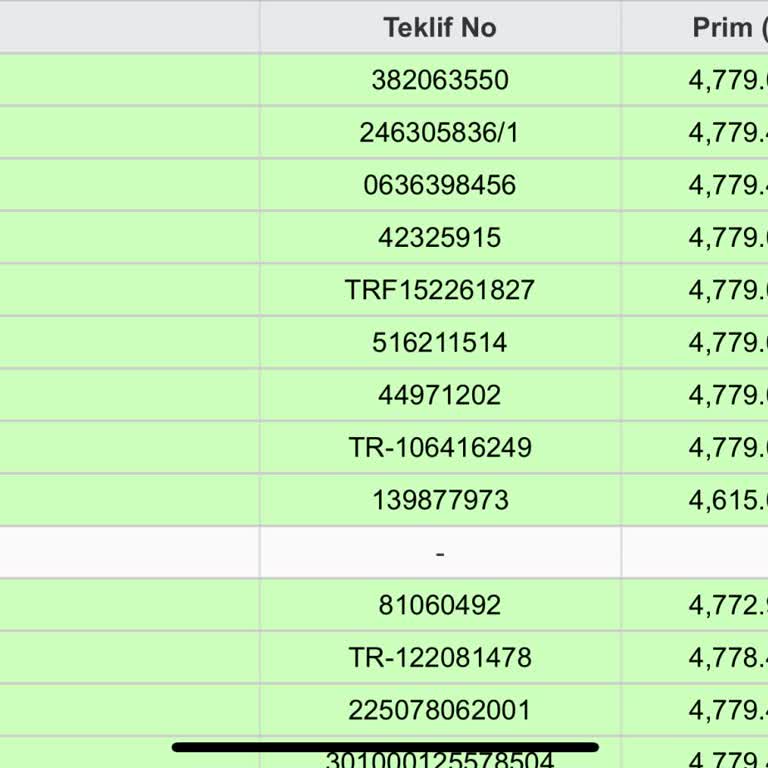Click the Teklif No column header
The width and height of the screenshot is (768, 768).
tap(440, 27)
